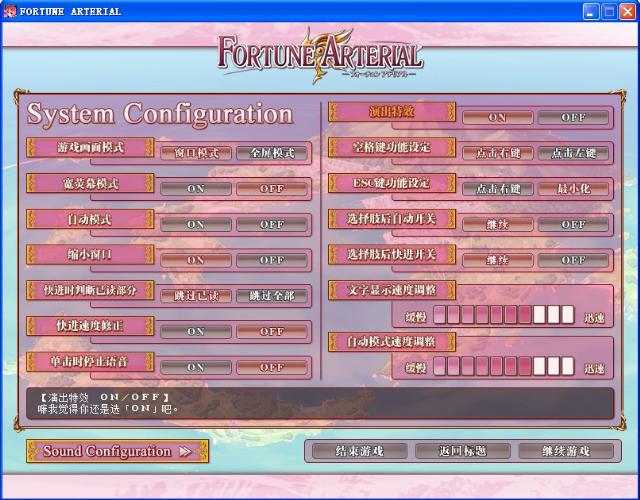Click the hint description text box

tap(320, 403)
